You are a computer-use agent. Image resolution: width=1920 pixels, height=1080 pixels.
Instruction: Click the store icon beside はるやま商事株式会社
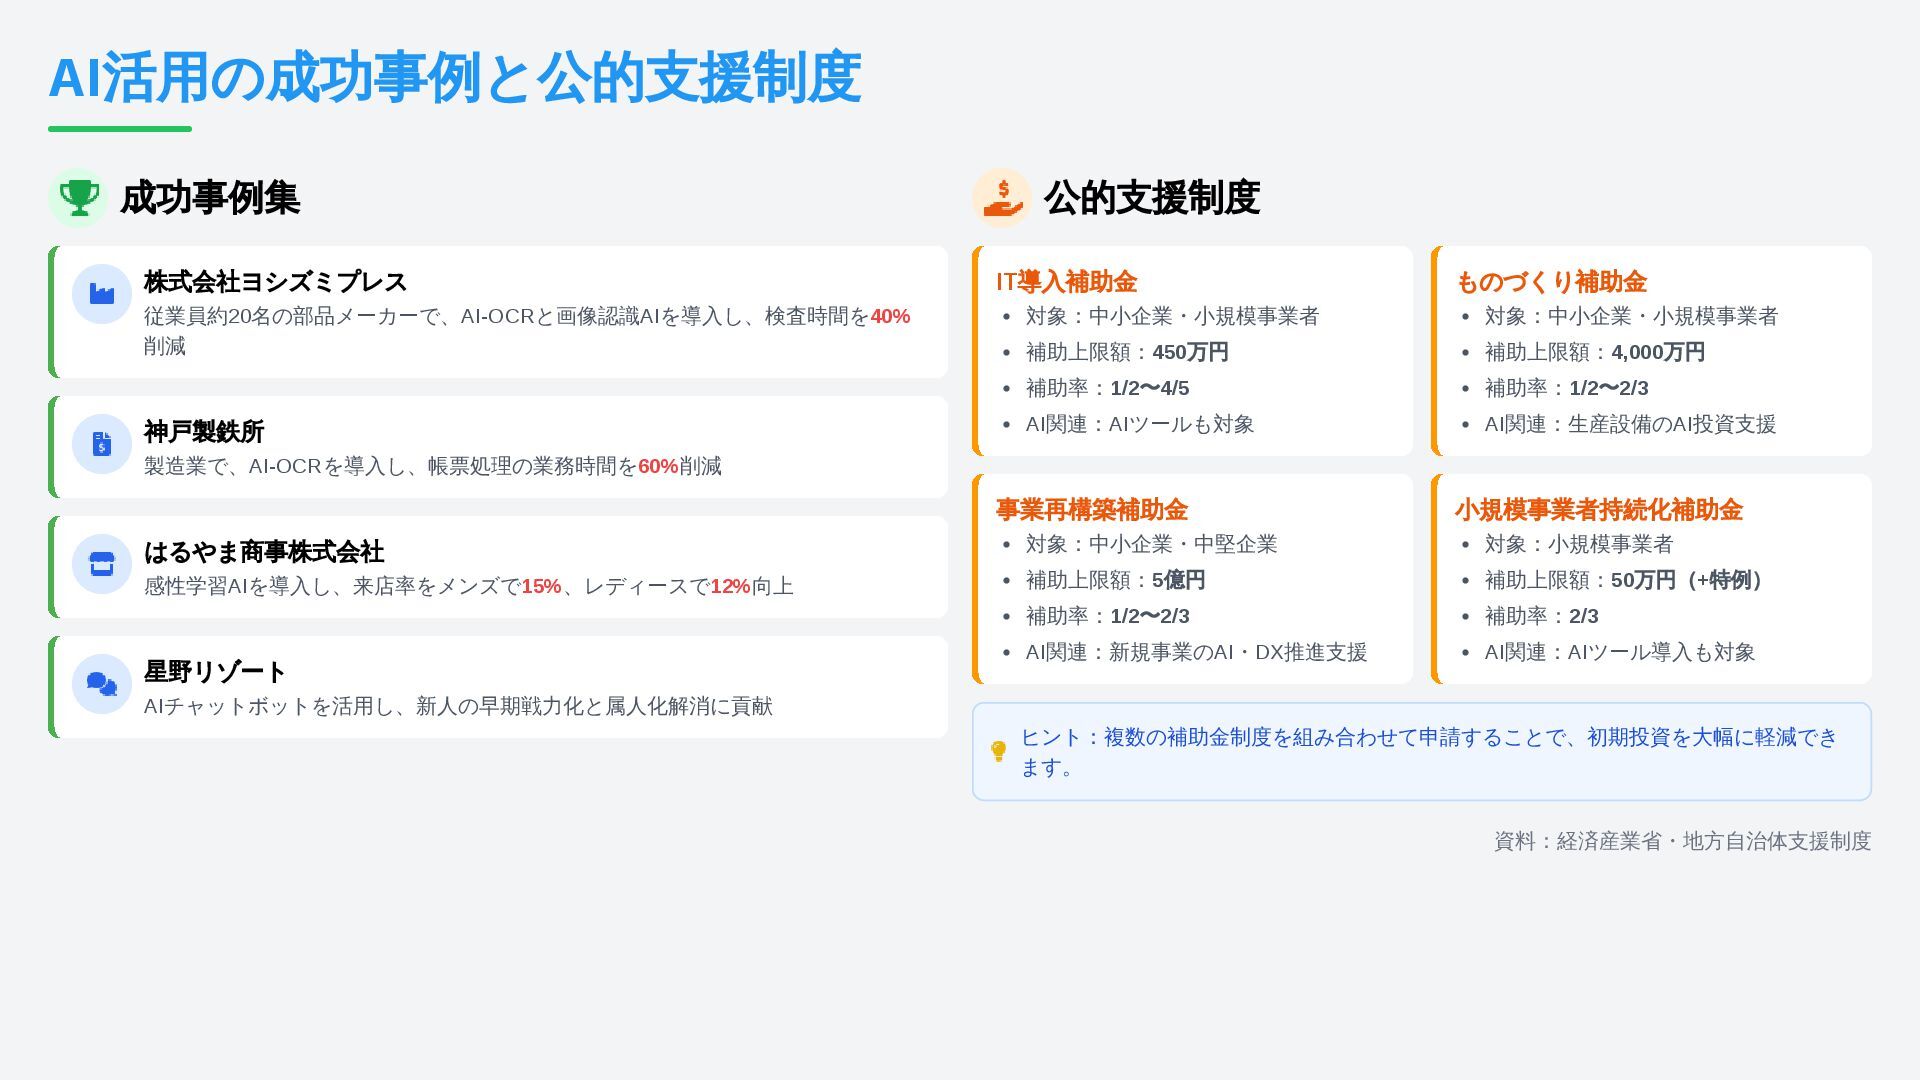tap(102, 564)
